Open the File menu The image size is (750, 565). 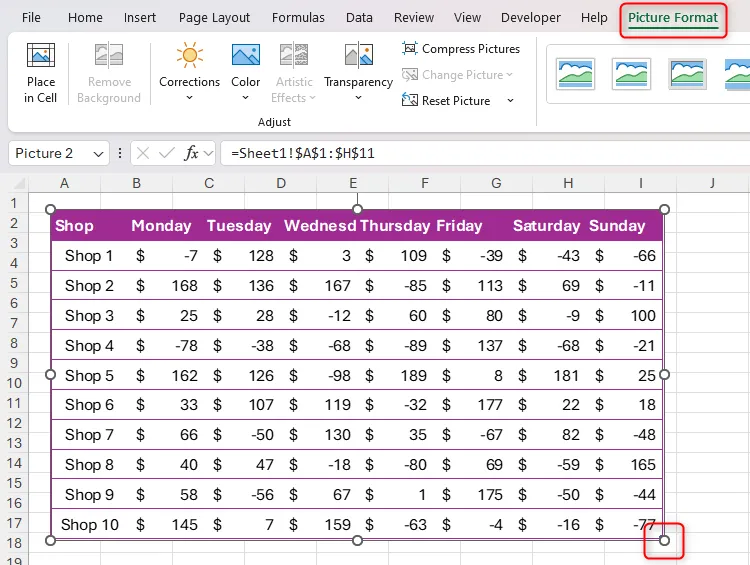click(x=31, y=18)
